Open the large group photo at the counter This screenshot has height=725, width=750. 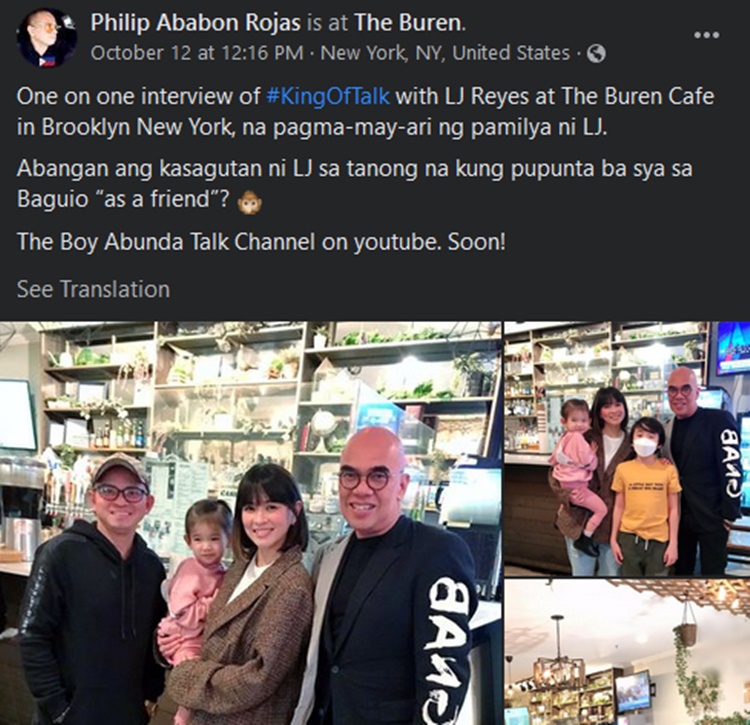coord(251,523)
